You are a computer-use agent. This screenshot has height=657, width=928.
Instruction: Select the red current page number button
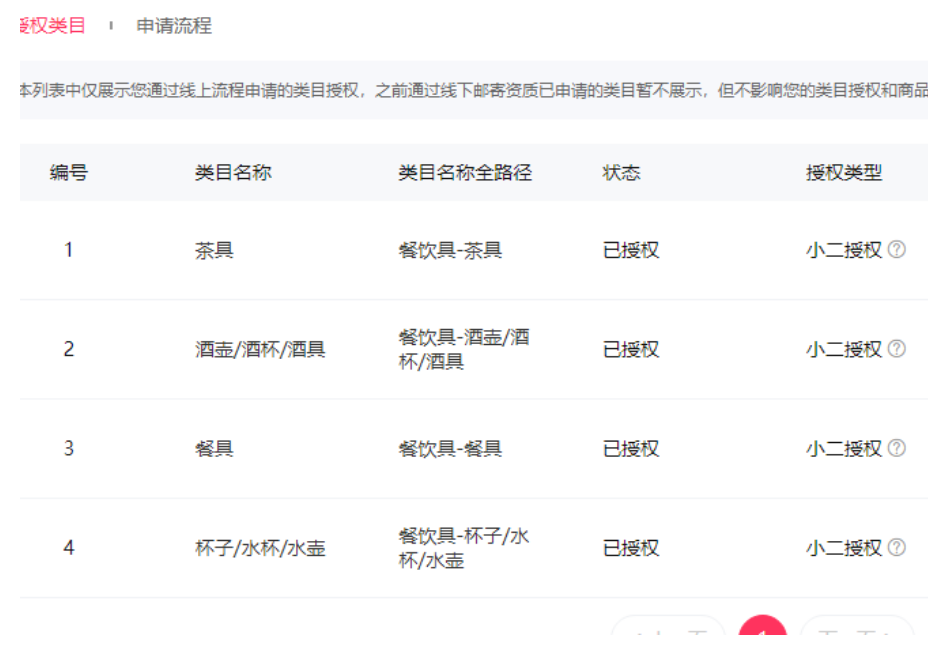[x=762, y=626]
